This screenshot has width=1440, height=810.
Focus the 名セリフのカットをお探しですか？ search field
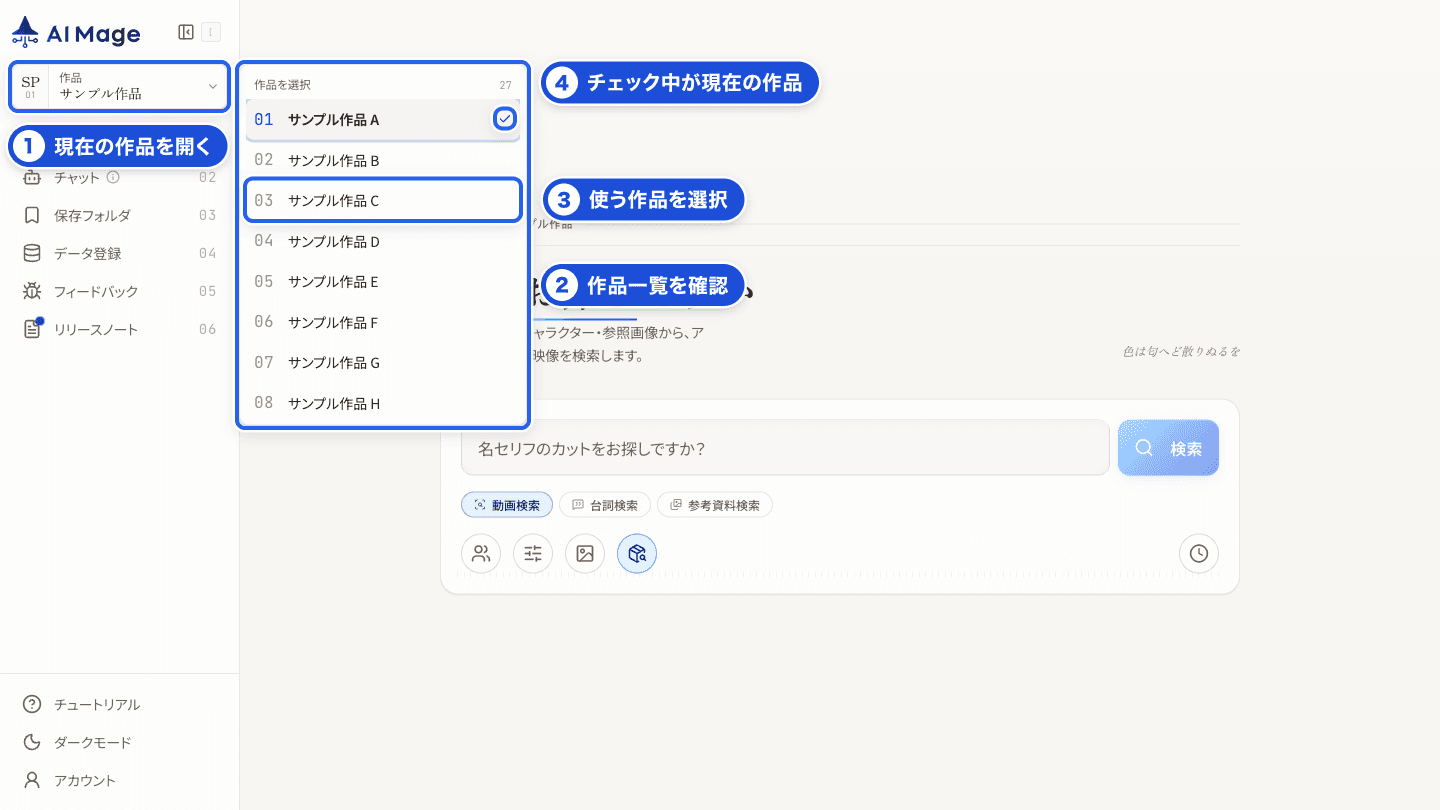[x=785, y=447]
